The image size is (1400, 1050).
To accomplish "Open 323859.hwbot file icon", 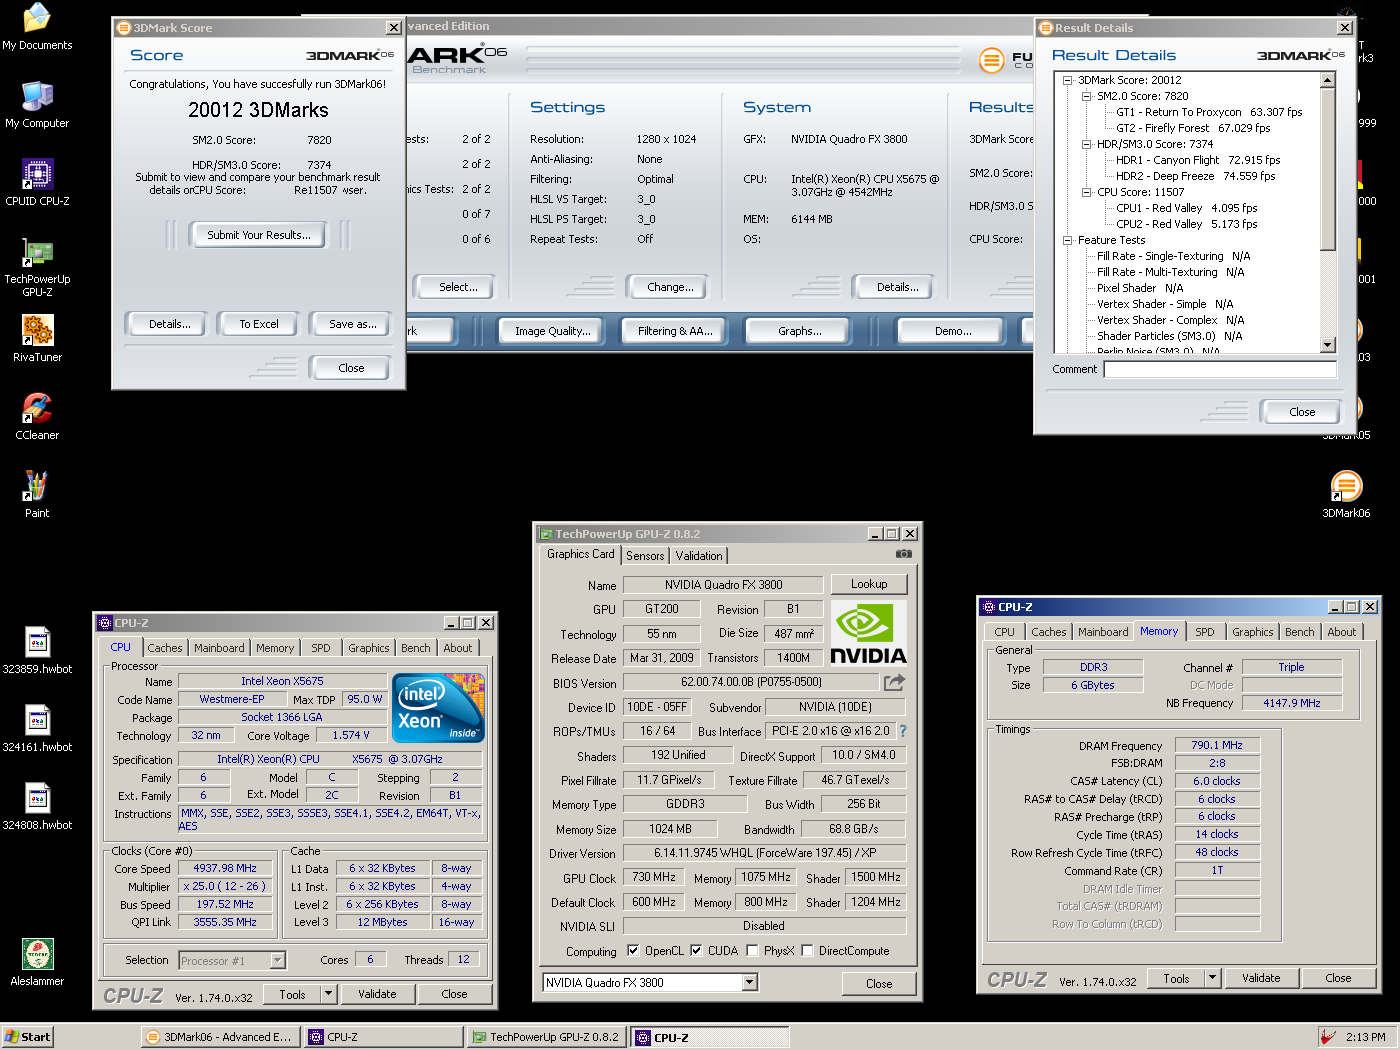I will click(x=37, y=650).
